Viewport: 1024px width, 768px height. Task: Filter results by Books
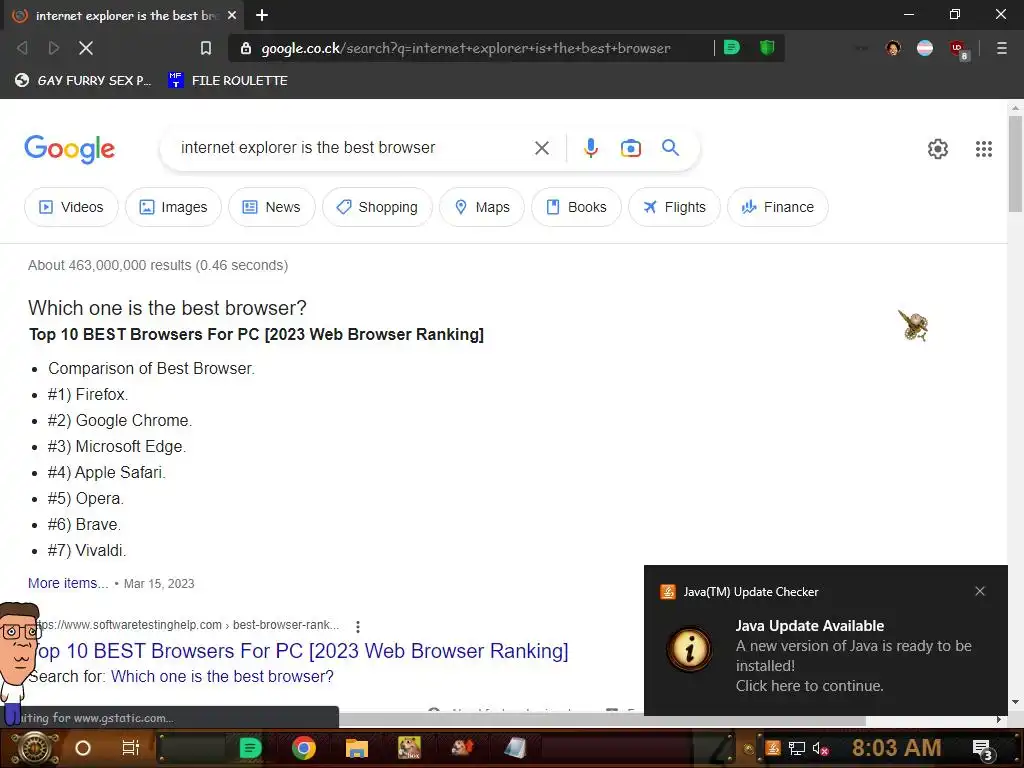pos(576,207)
